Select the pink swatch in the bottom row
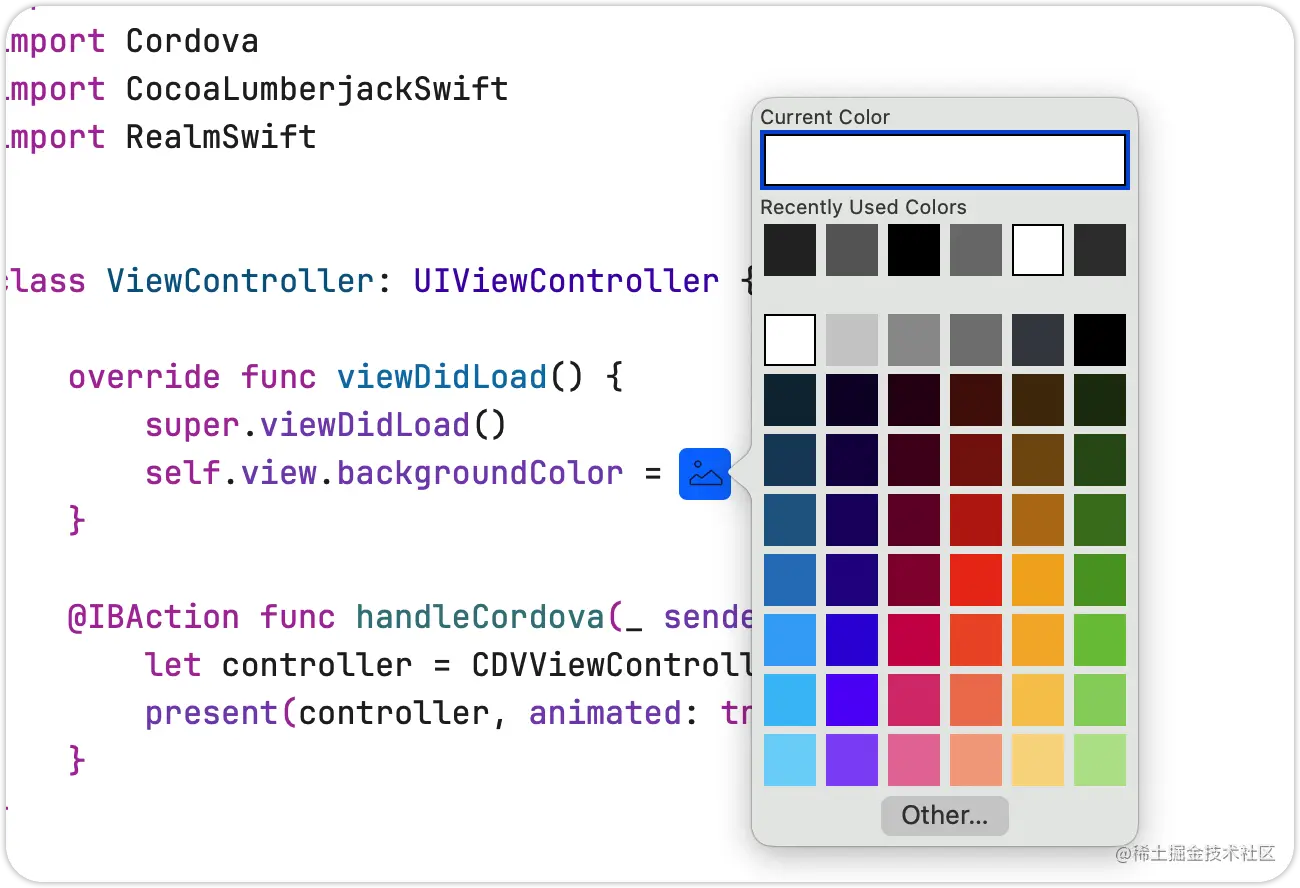The width and height of the screenshot is (1300, 888). pos(914,760)
